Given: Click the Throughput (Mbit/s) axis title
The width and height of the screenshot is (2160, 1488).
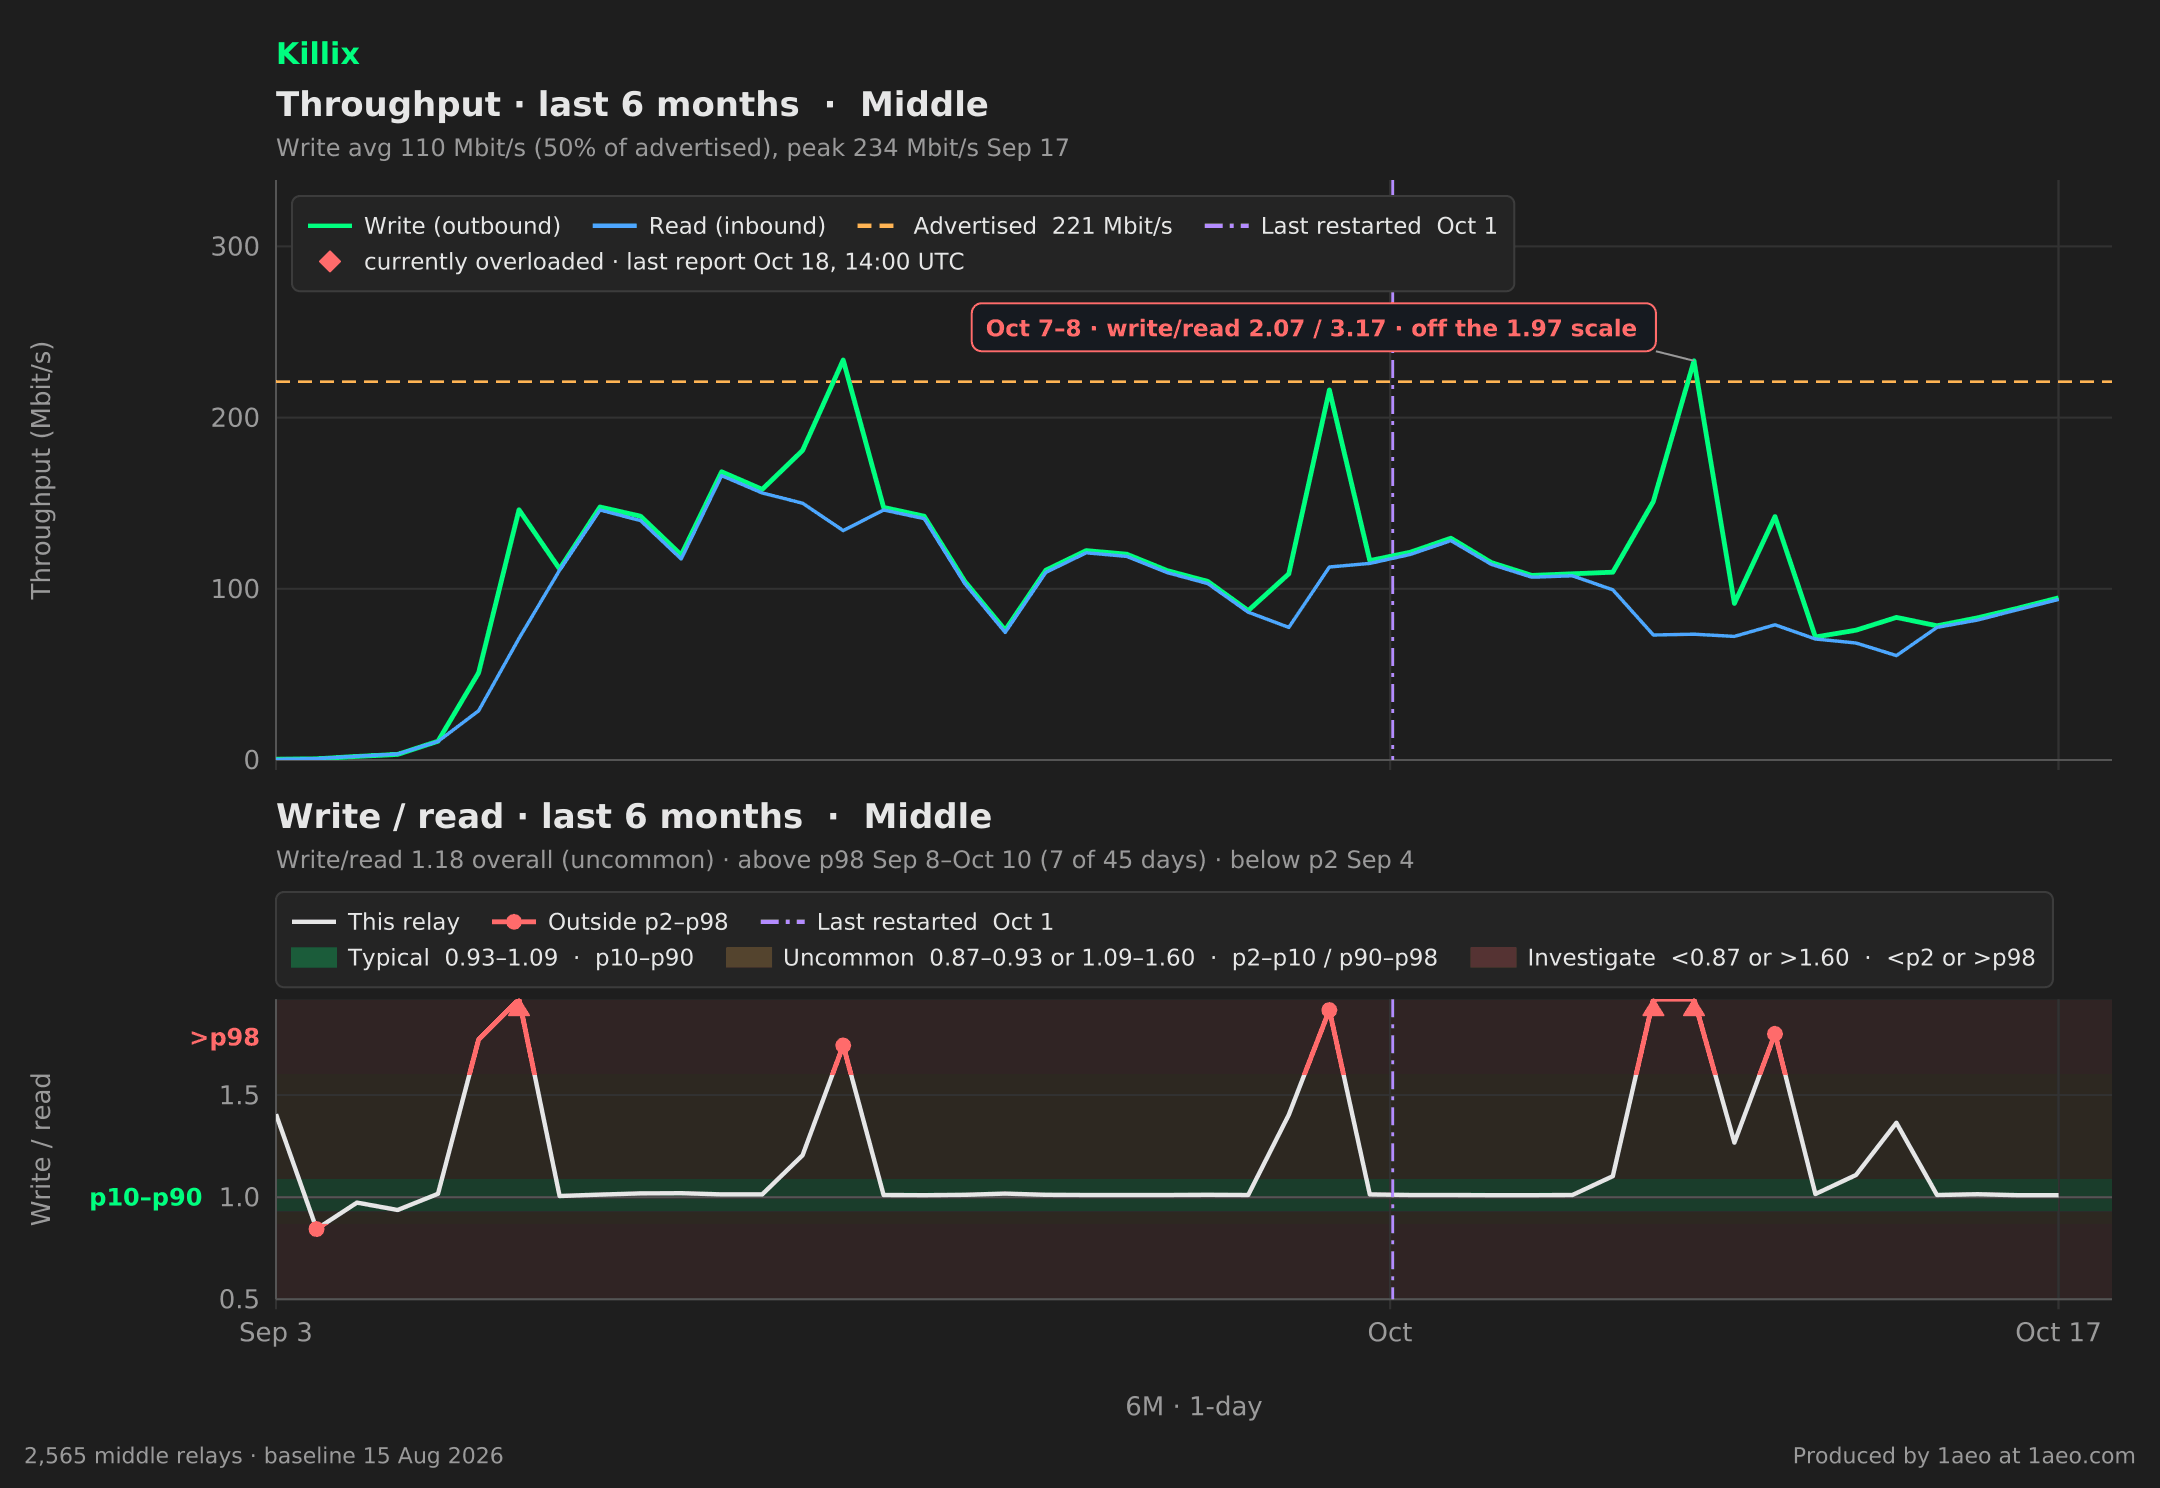Looking at the screenshot, I should pos(41,470).
